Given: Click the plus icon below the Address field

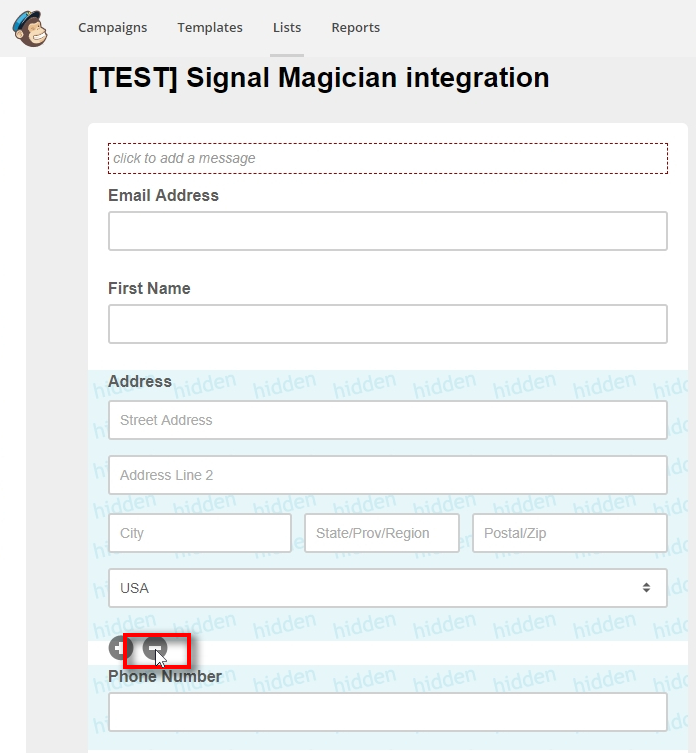Looking at the screenshot, I should (x=121, y=648).
